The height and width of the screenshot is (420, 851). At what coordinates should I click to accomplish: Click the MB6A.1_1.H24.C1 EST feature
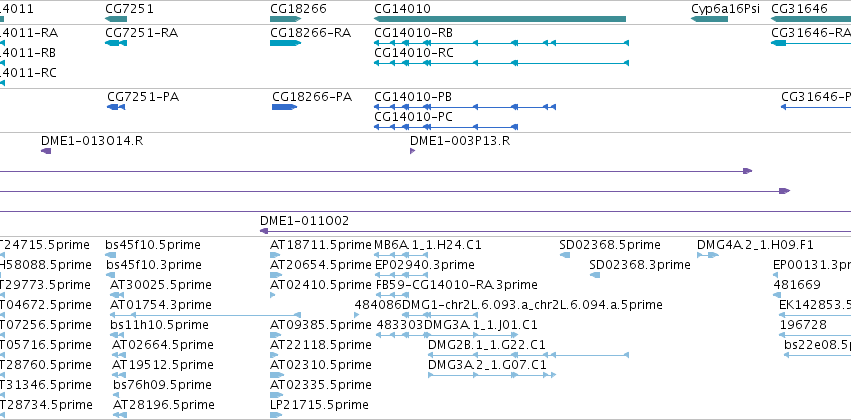[x=402, y=255]
